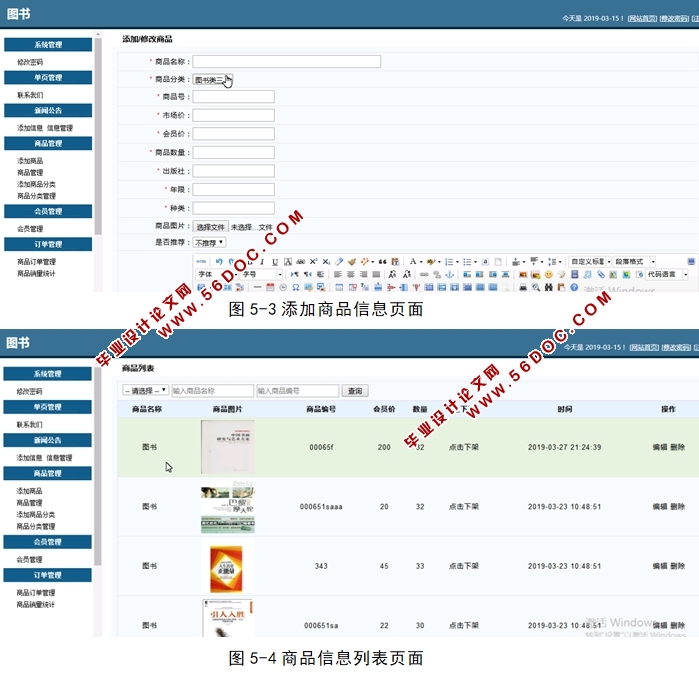699x673 pixels.
Task: Open the 段落格式 paragraph format dropdown
Action: pos(634,262)
